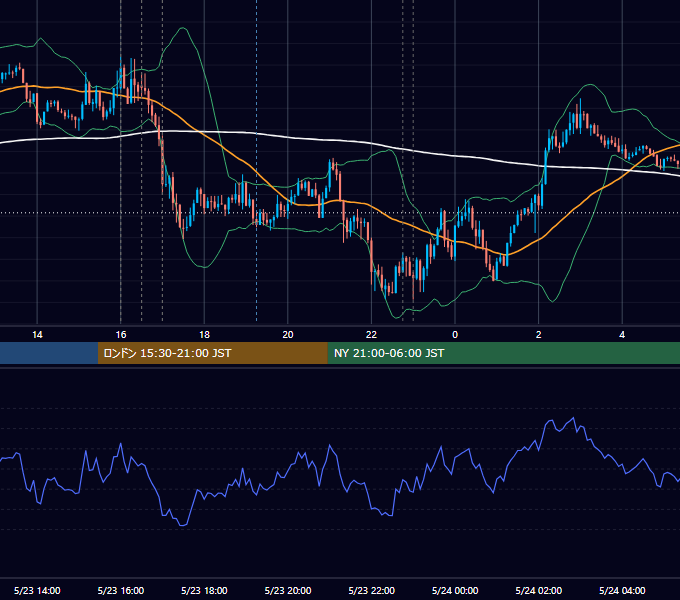Click the 5/24 02:00 date label
This screenshot has width=680, height=600.
tap(539, 590)
